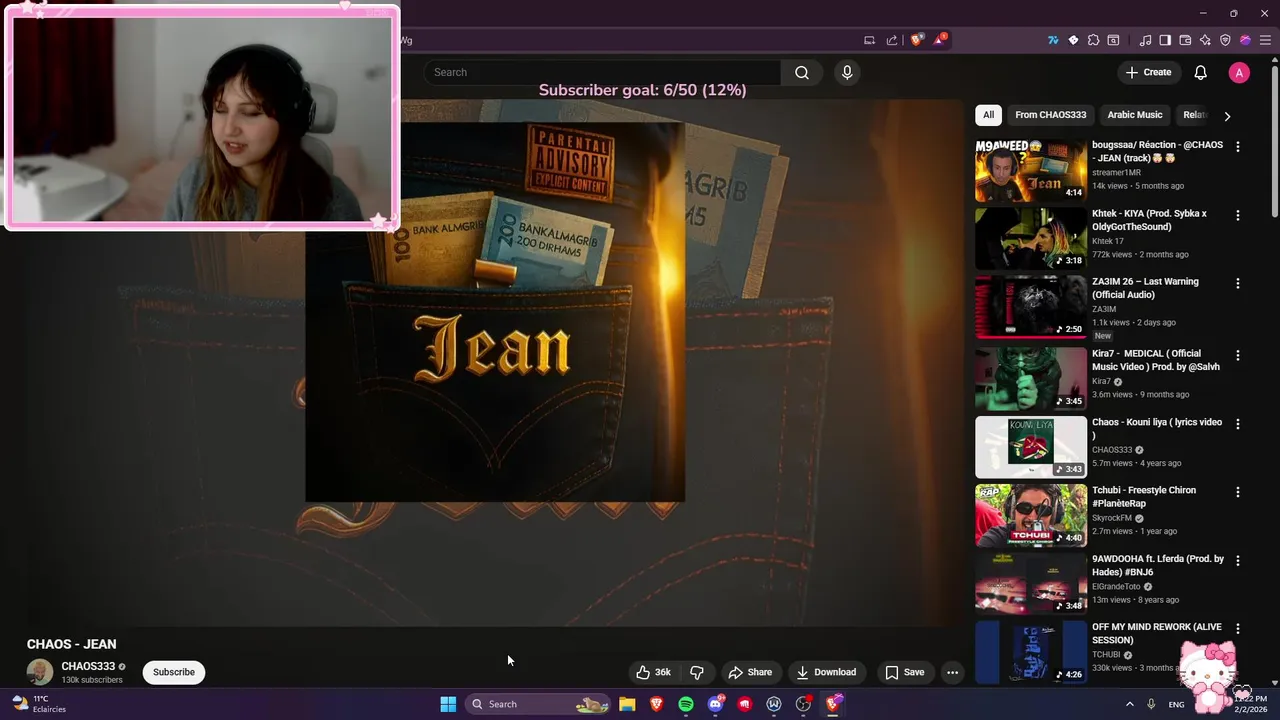1280x720 pixels.
Task: Click the YouTube search magnifier button
Action: tap(801, 72)
